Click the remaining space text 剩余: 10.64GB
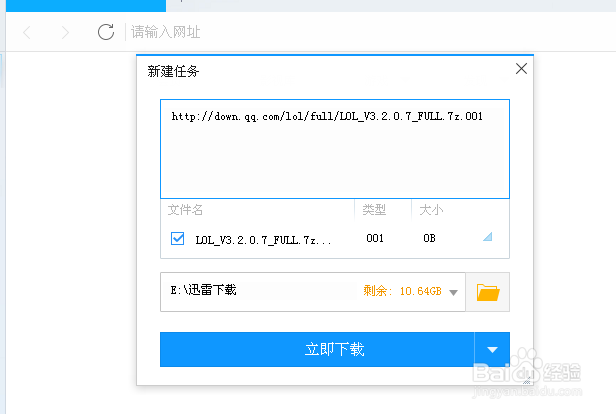Image resolution: width=616 pixels, height=414 pixels. [402, 291]
